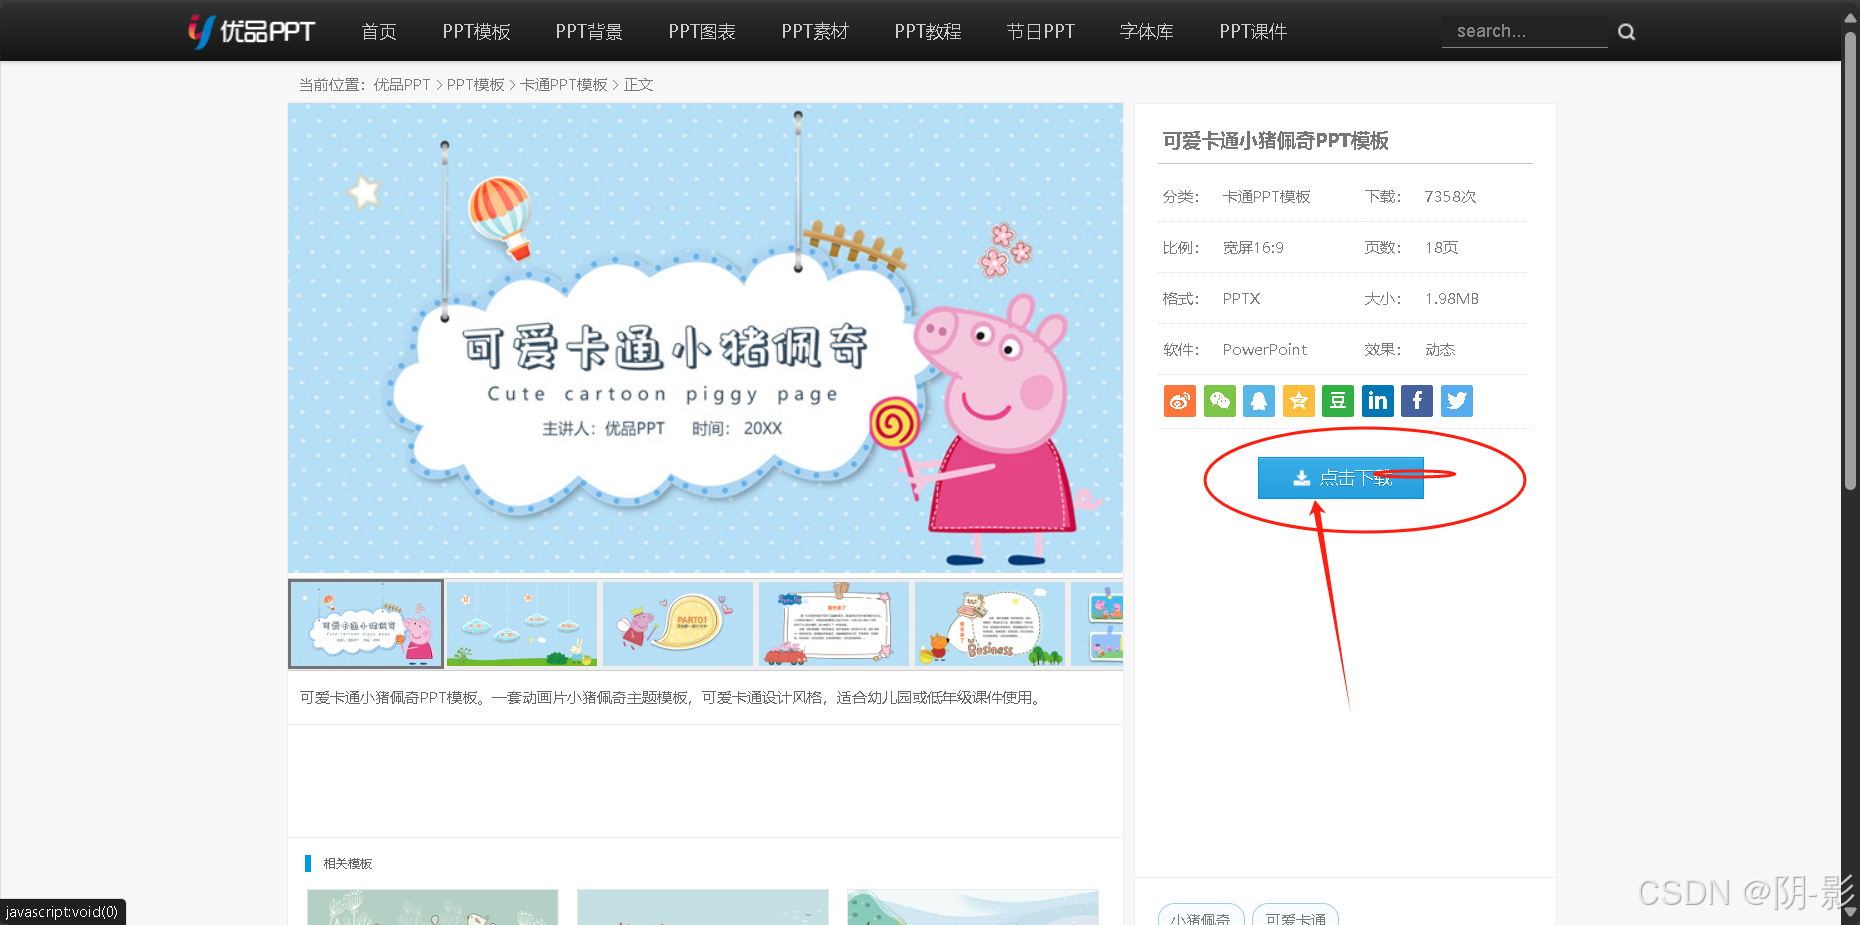Share to Douban icon

(1338, 401)
